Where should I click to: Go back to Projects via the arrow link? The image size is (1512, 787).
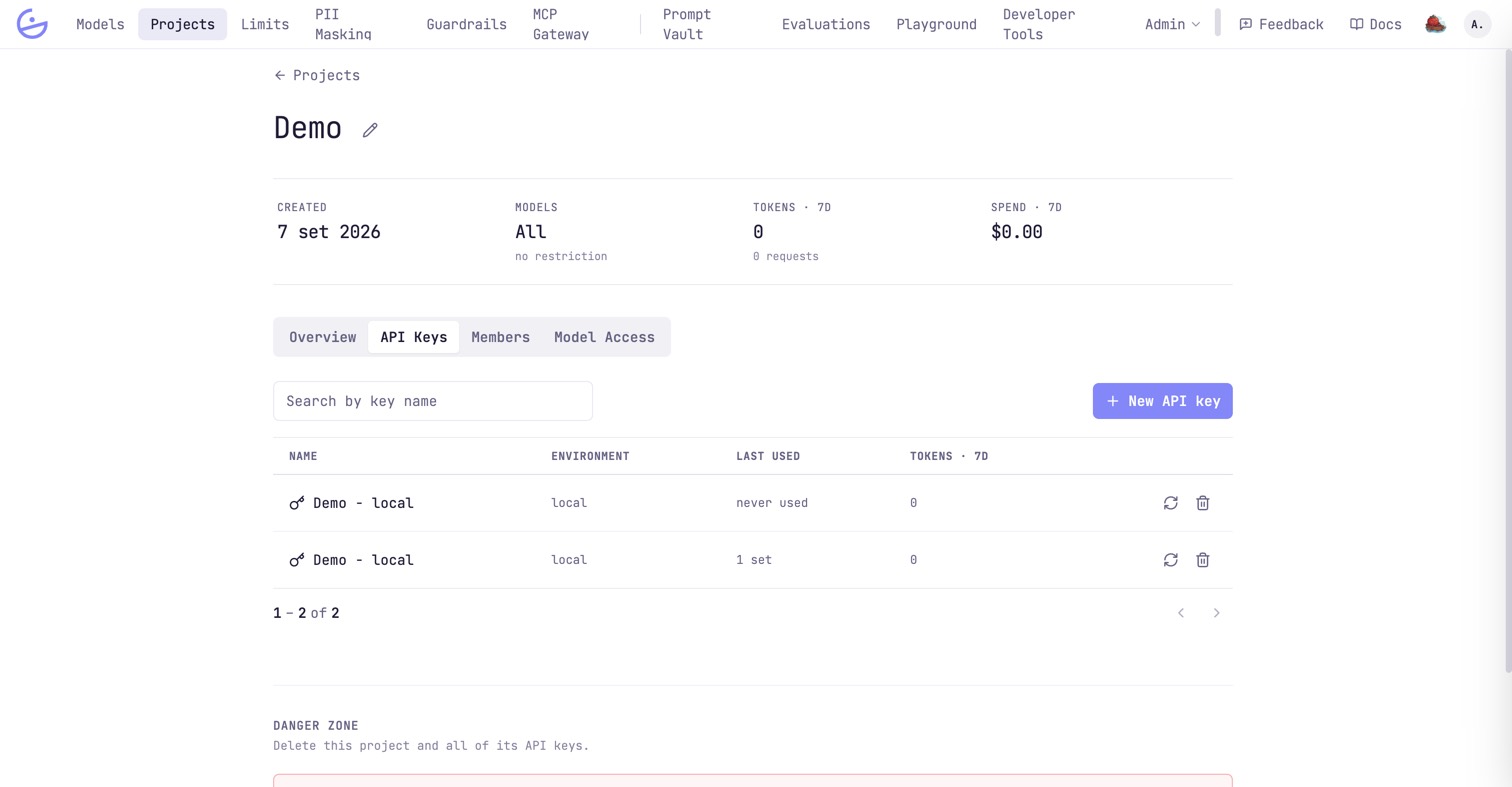pos(317,75)
